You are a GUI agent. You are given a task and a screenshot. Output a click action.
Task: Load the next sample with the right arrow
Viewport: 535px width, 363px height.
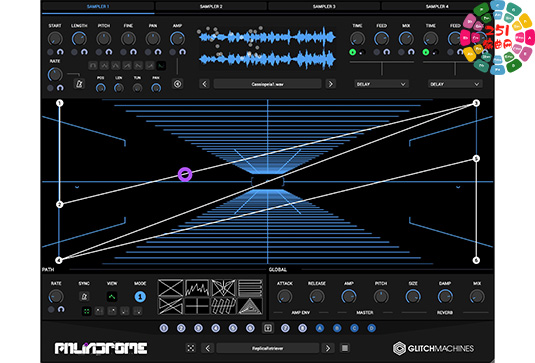pyautogui.click(x=330, y=84)
